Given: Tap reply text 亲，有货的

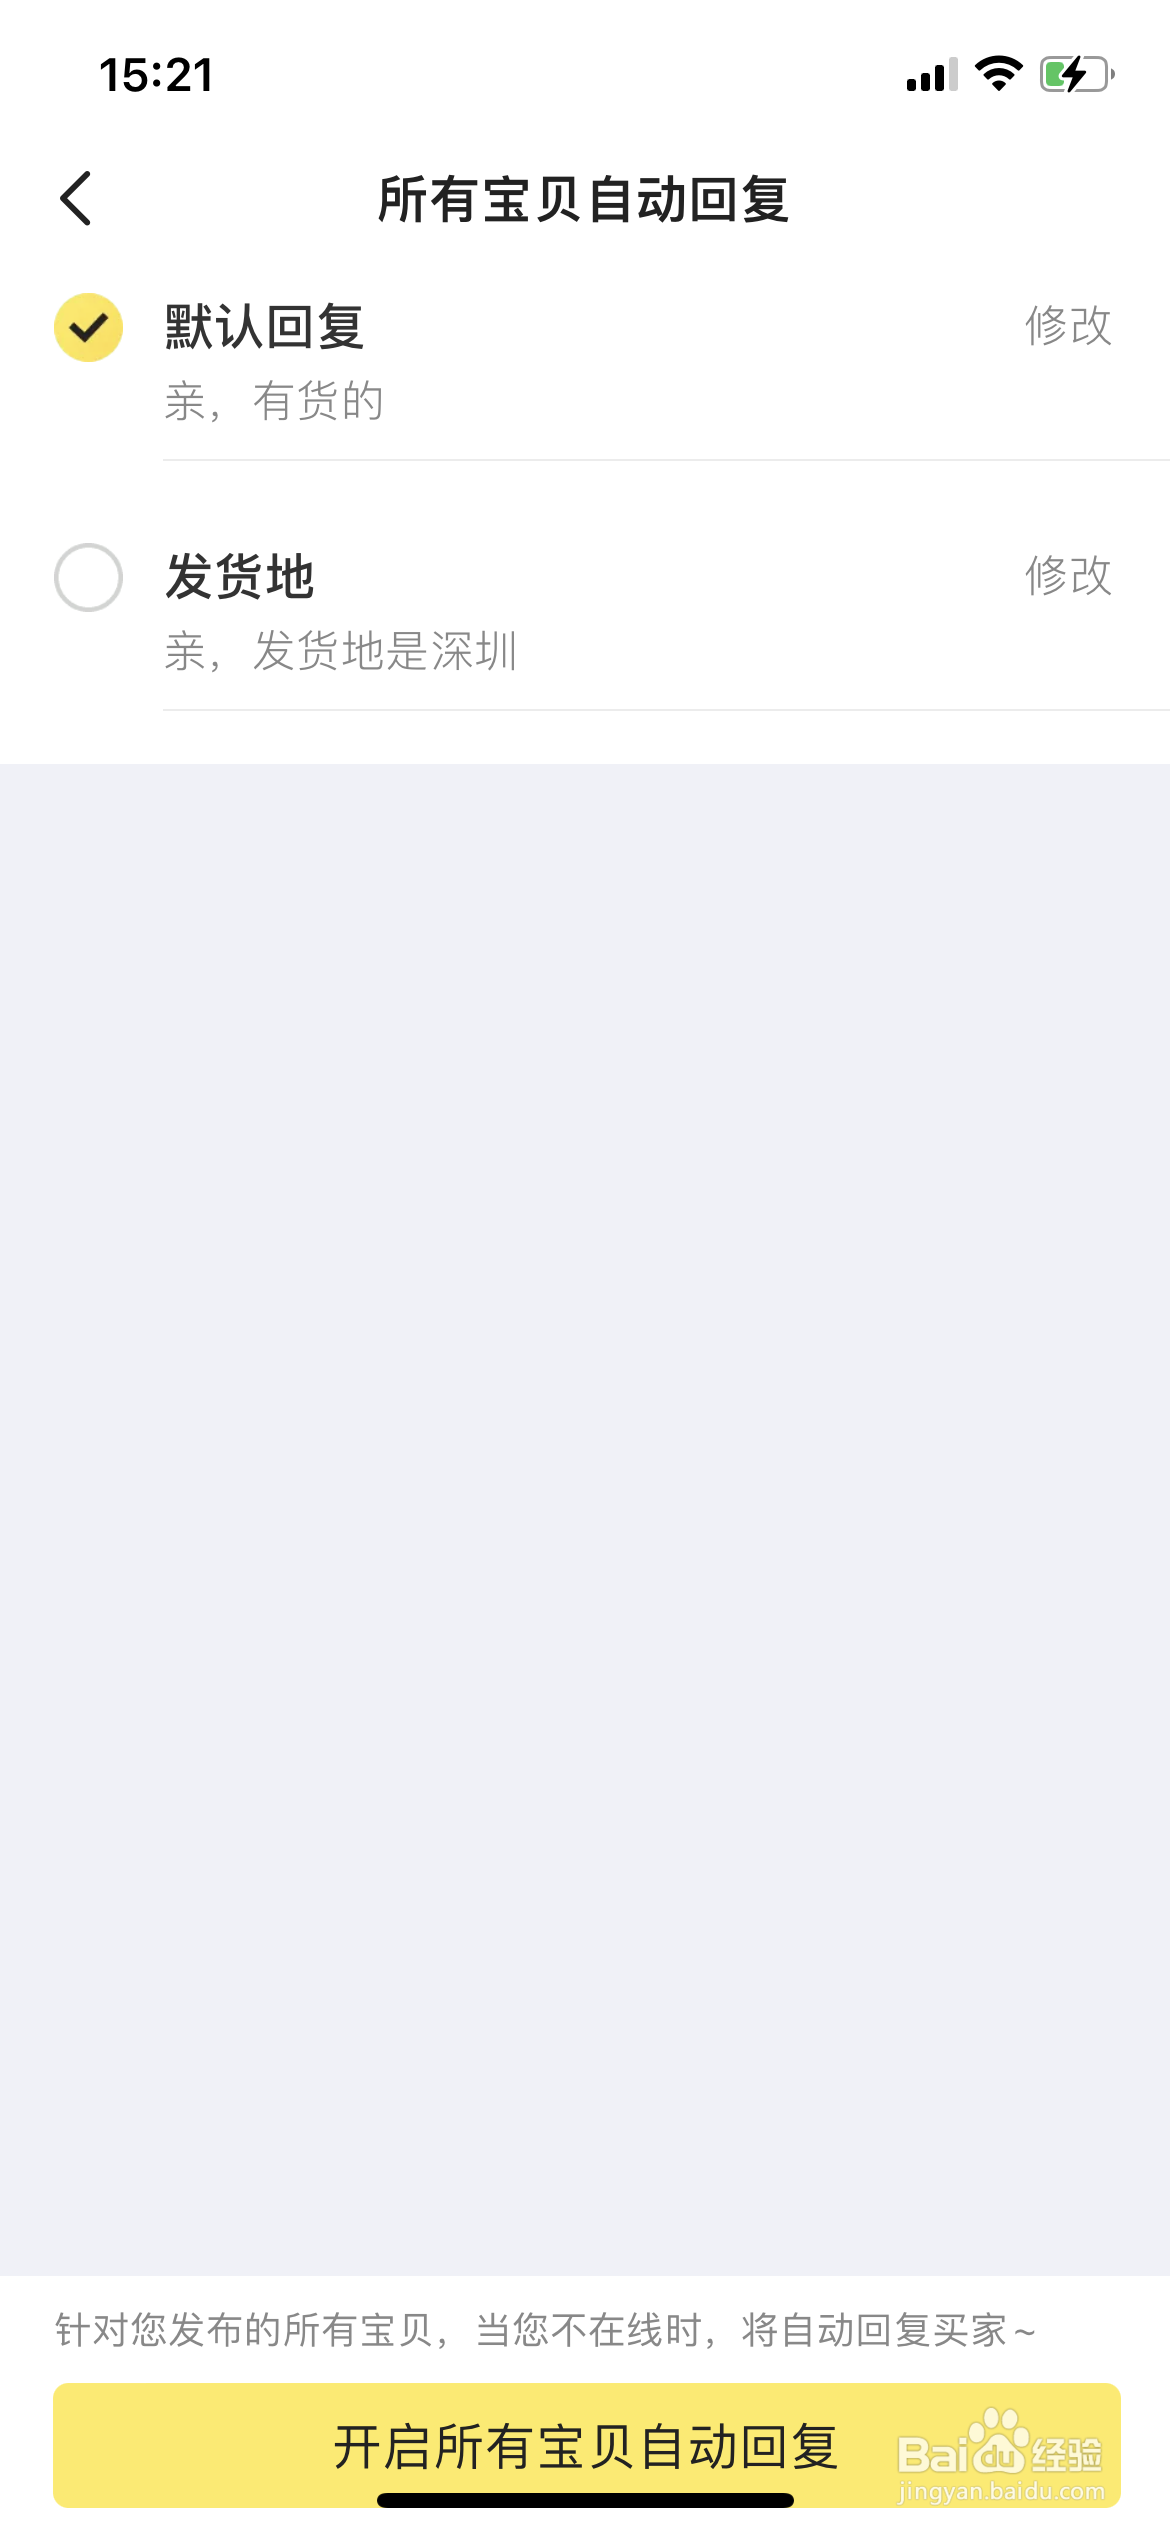Looking at the screenshot, I should coord(274,402).
